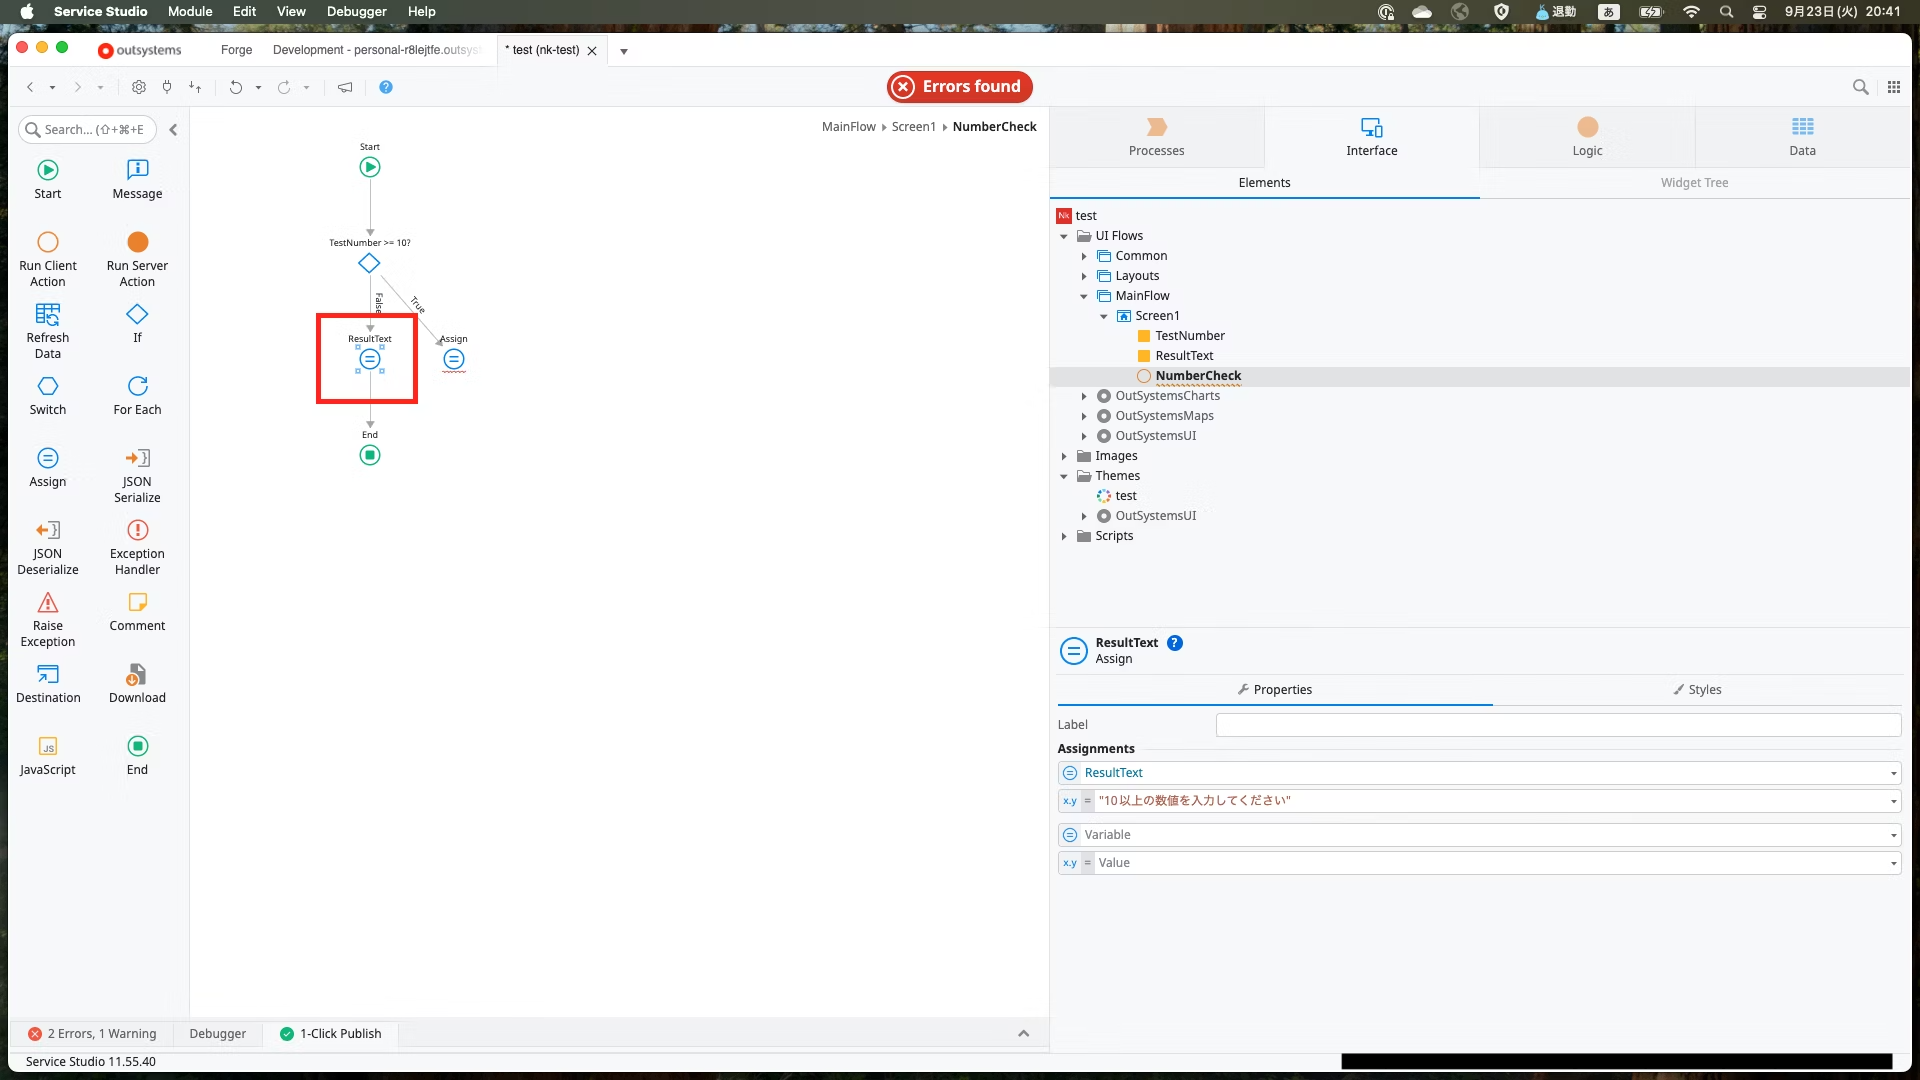Click into the Label input field
This screenshot has height=1080, width=1920.
[x=1557, y=725]
